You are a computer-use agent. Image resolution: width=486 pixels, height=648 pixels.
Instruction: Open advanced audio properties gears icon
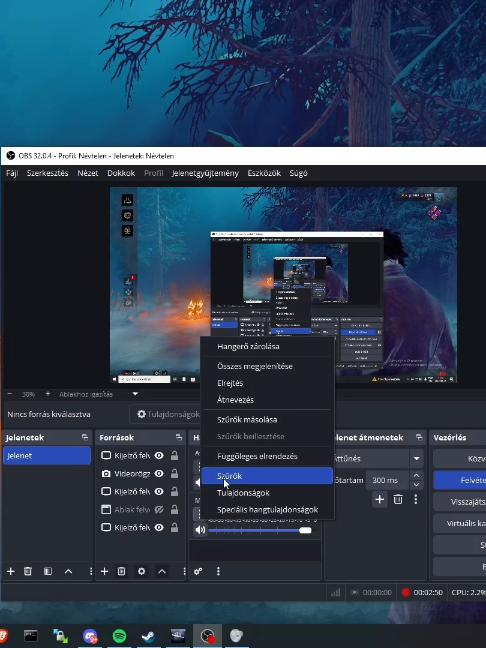pos(198,571)
